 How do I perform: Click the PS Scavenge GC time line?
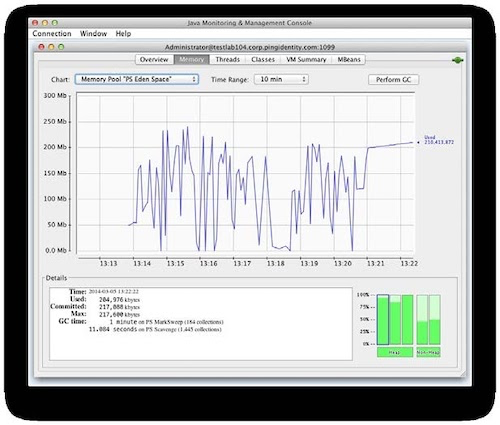click(155, 329)
